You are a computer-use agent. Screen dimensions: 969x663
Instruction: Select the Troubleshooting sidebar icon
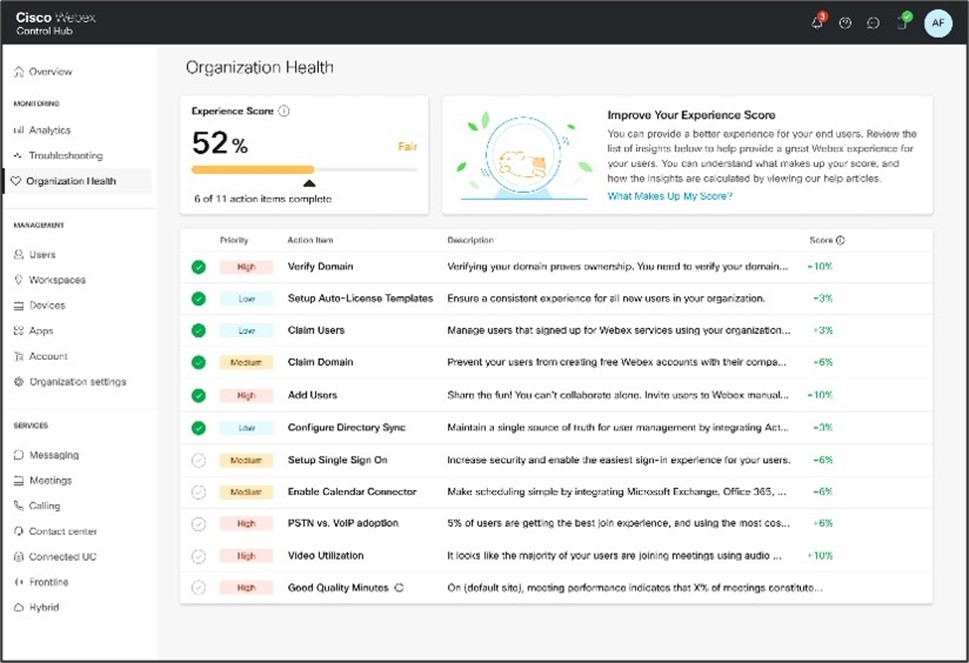(x=22, y=155)
